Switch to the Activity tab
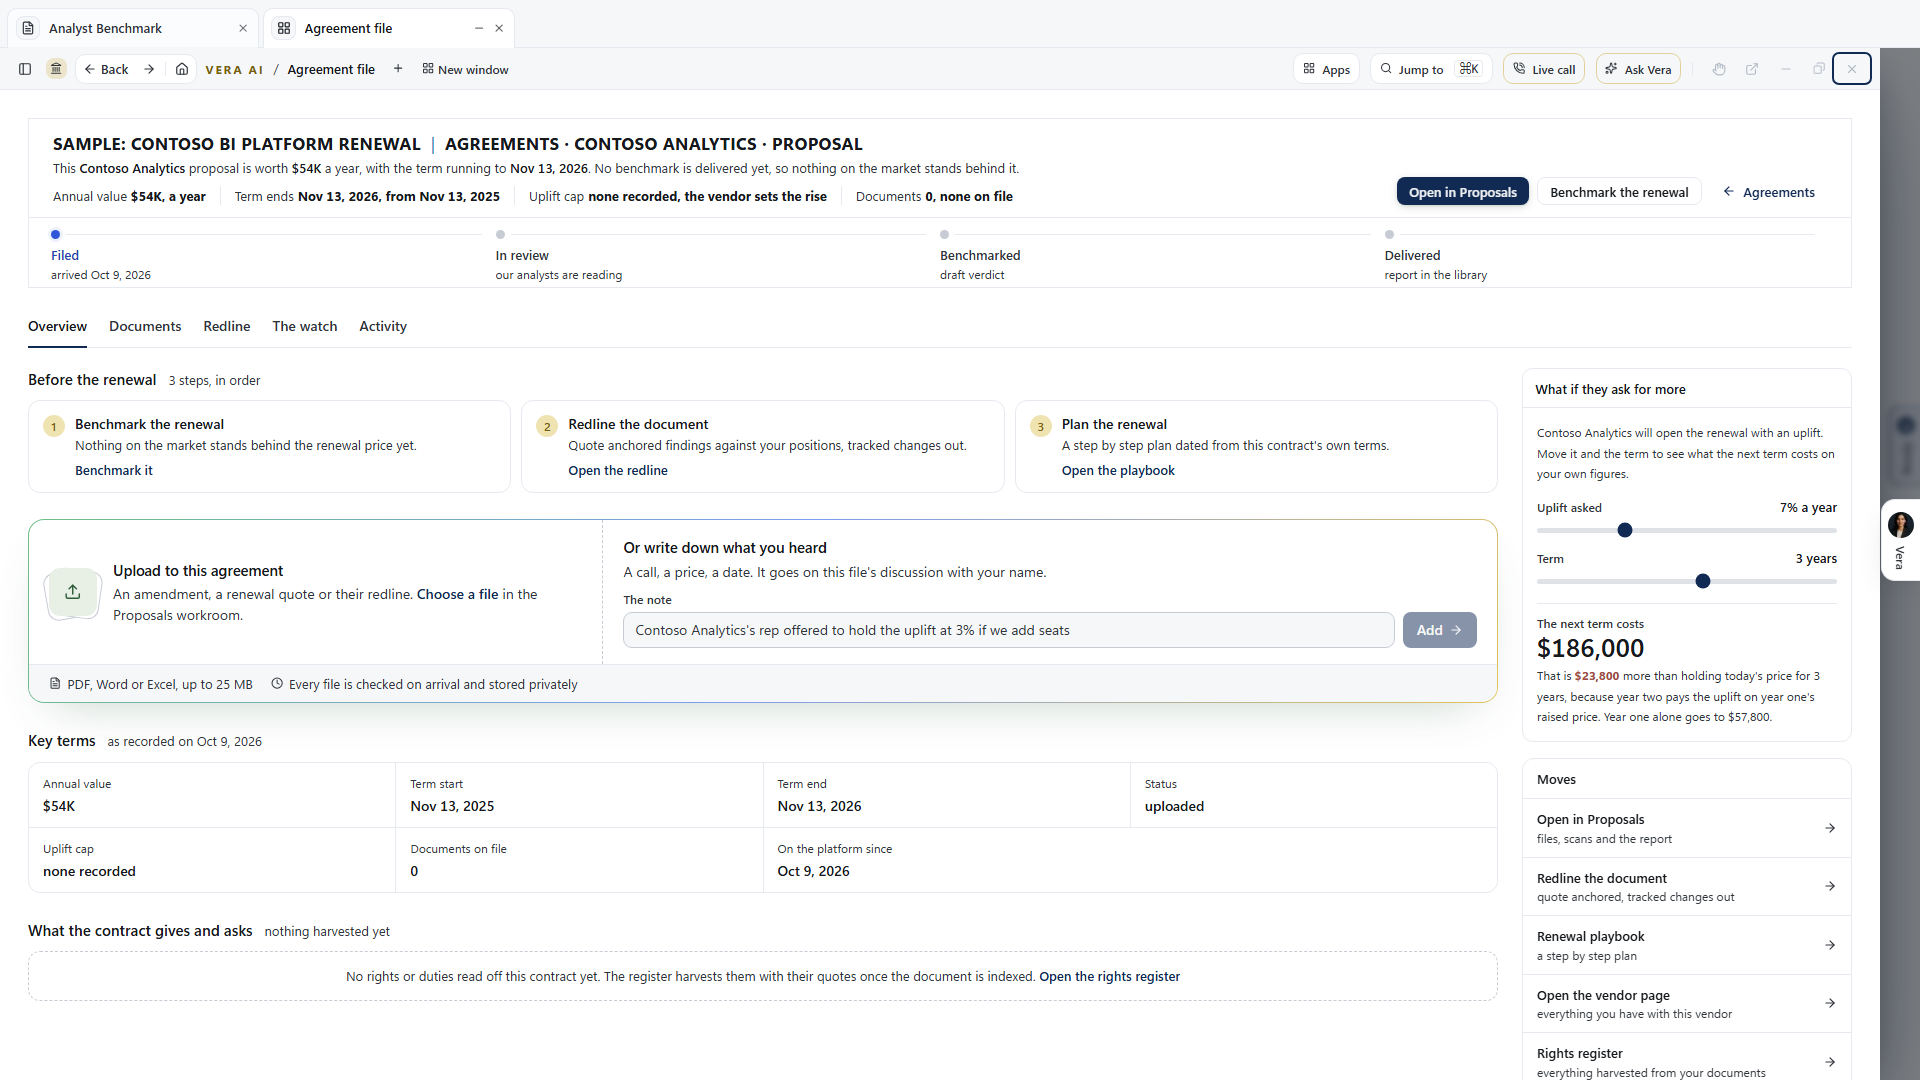Image resolution: width=1920 pixels, height=1080 pixels. pos(383,326)
